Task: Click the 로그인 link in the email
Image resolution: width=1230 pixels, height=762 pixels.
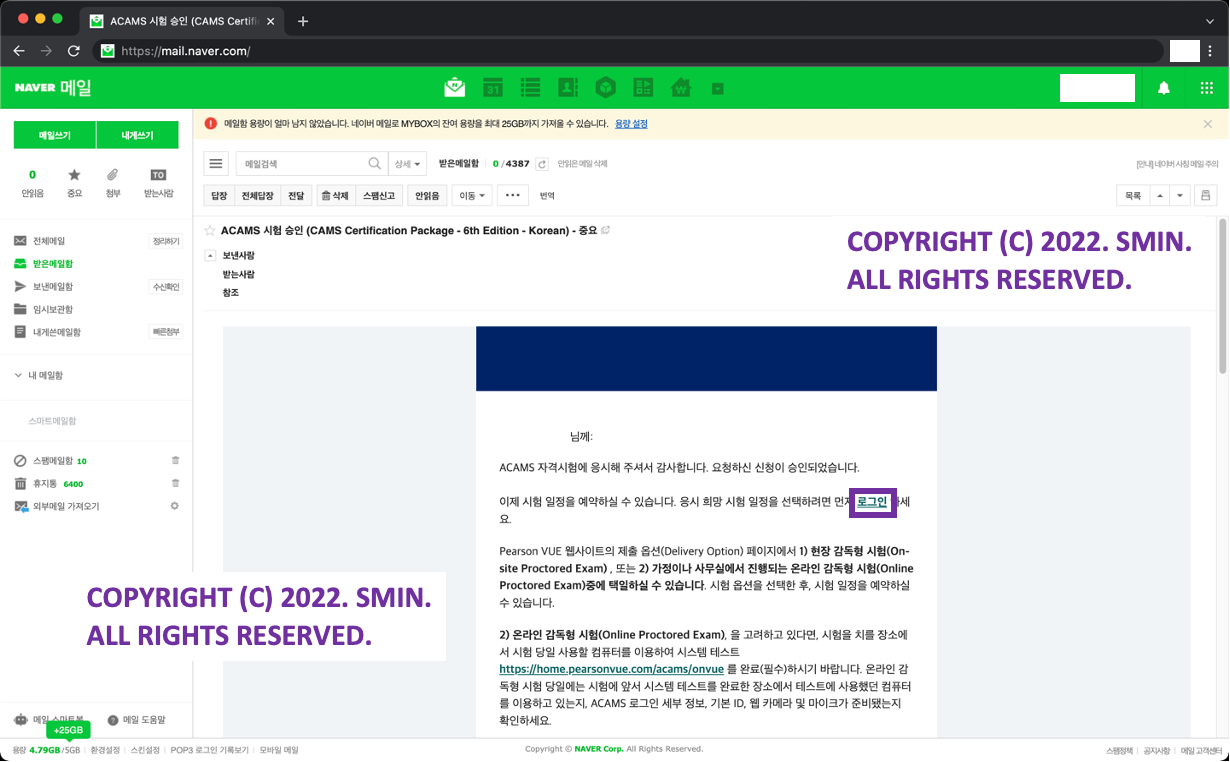Action: pyautogui.click(x=872, y=502)
